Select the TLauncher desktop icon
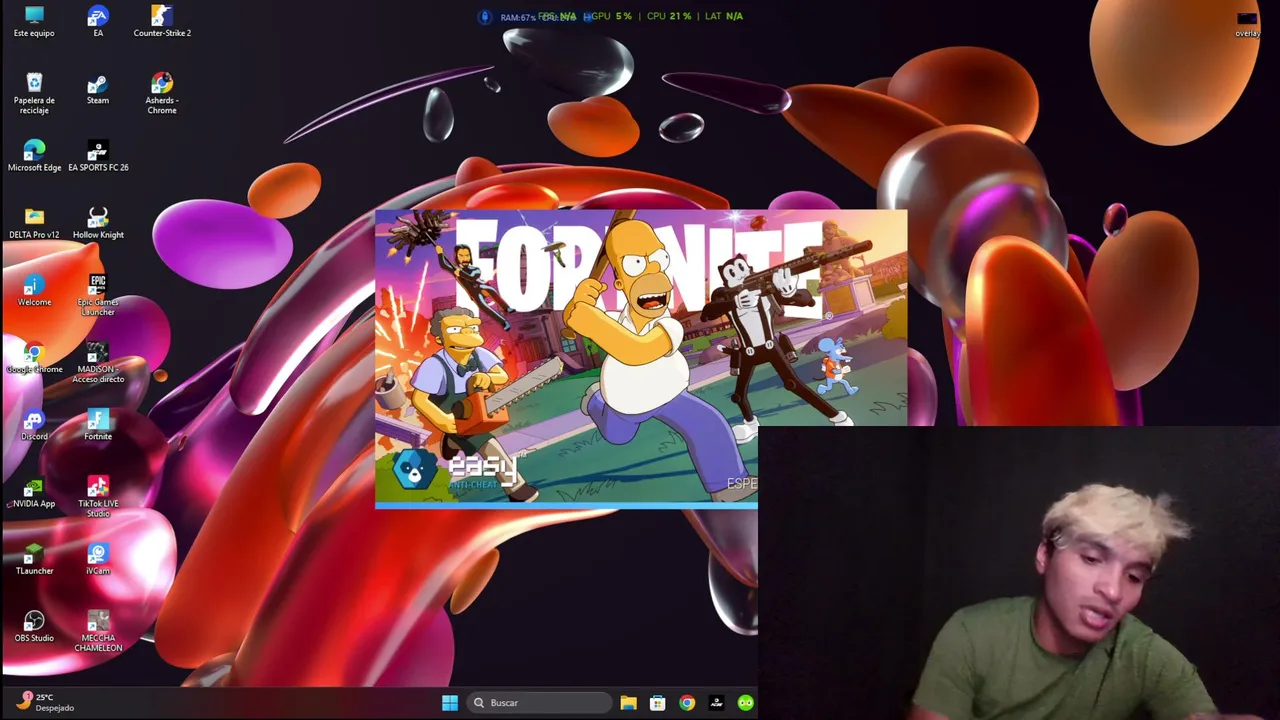The image size is (1280, 720). pyautogui.click(x=34, y=559)
